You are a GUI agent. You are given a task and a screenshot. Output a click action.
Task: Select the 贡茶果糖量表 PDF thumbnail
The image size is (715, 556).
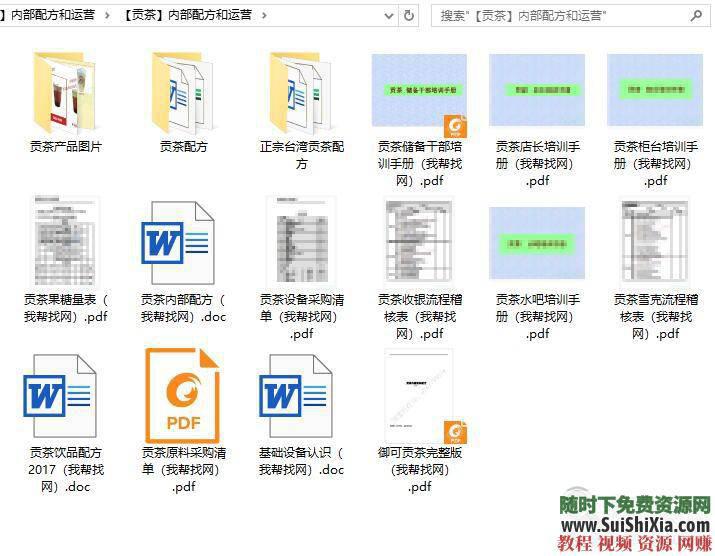coord(66,242)
